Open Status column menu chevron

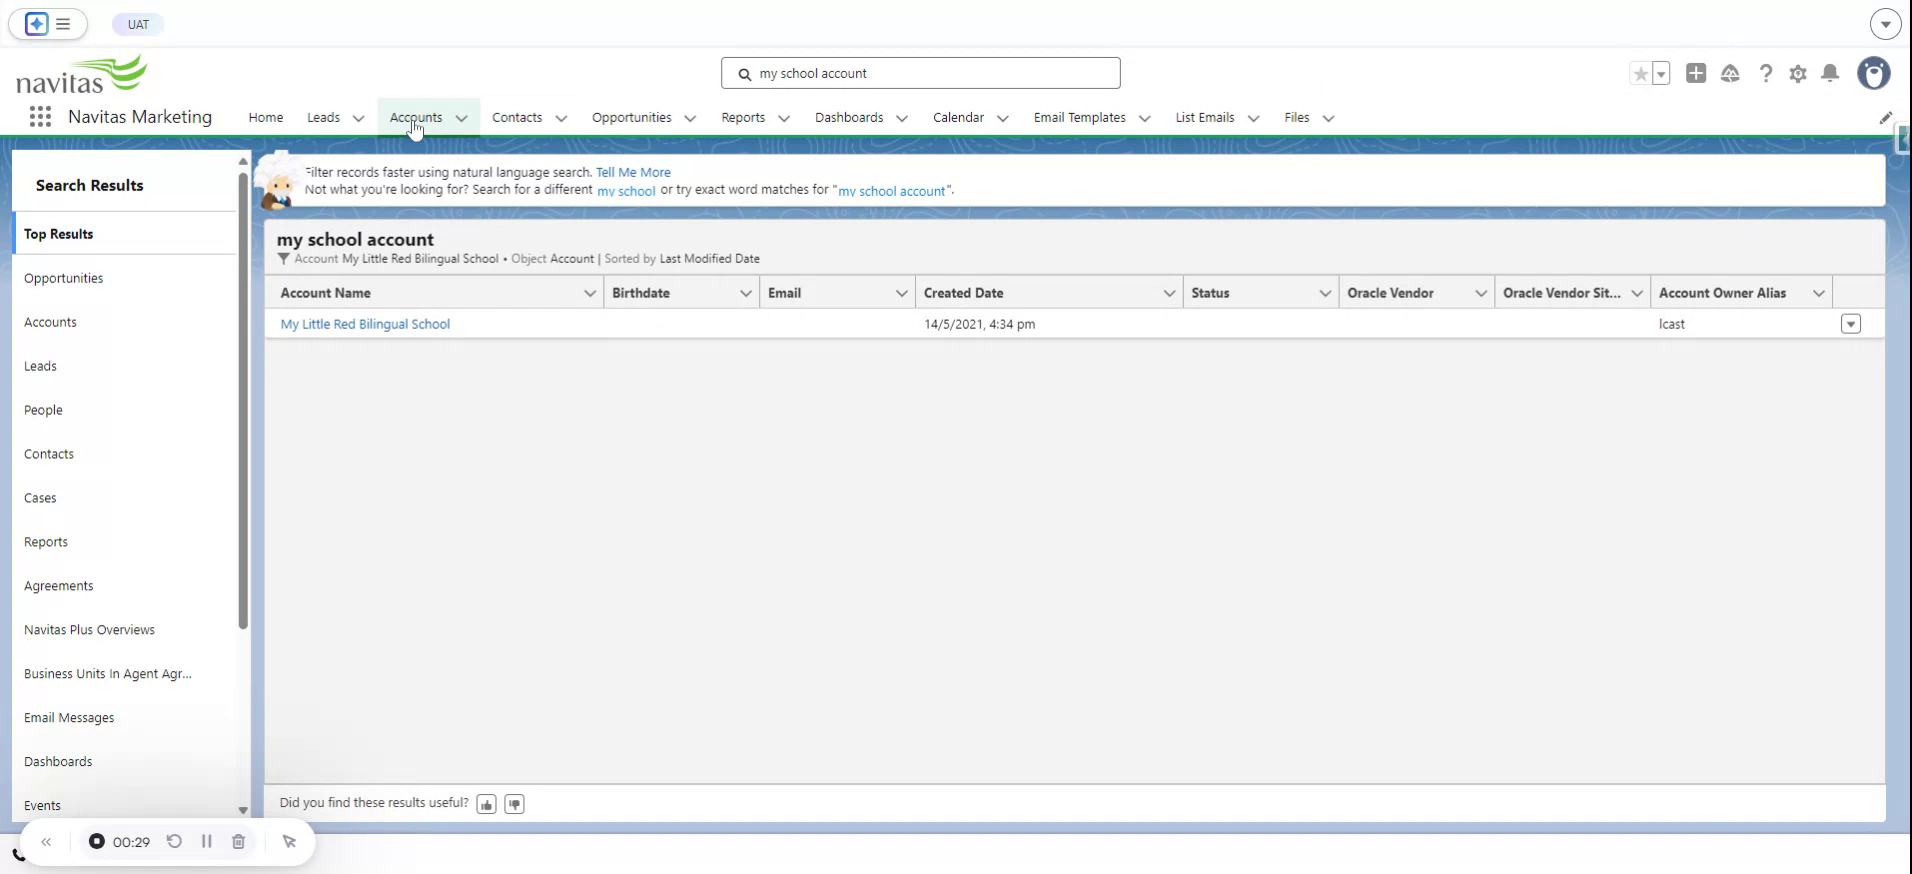pyautogui.click(x=1325, y=293)
